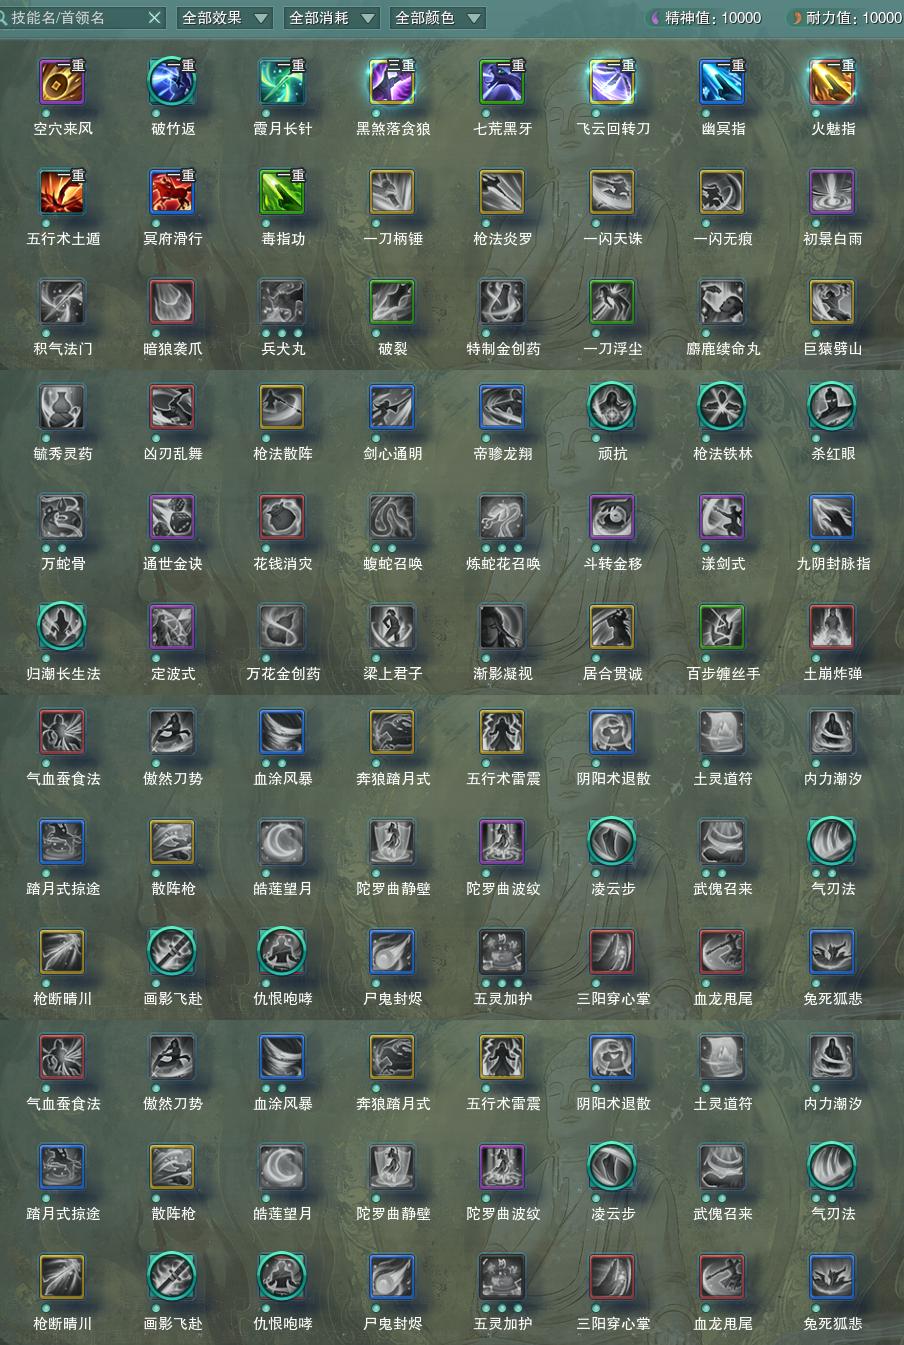The height and width of the screenshot is (1345, 904).
Task: Pick the 九阴封脉指 skill icon
Action: pos(833,517)
